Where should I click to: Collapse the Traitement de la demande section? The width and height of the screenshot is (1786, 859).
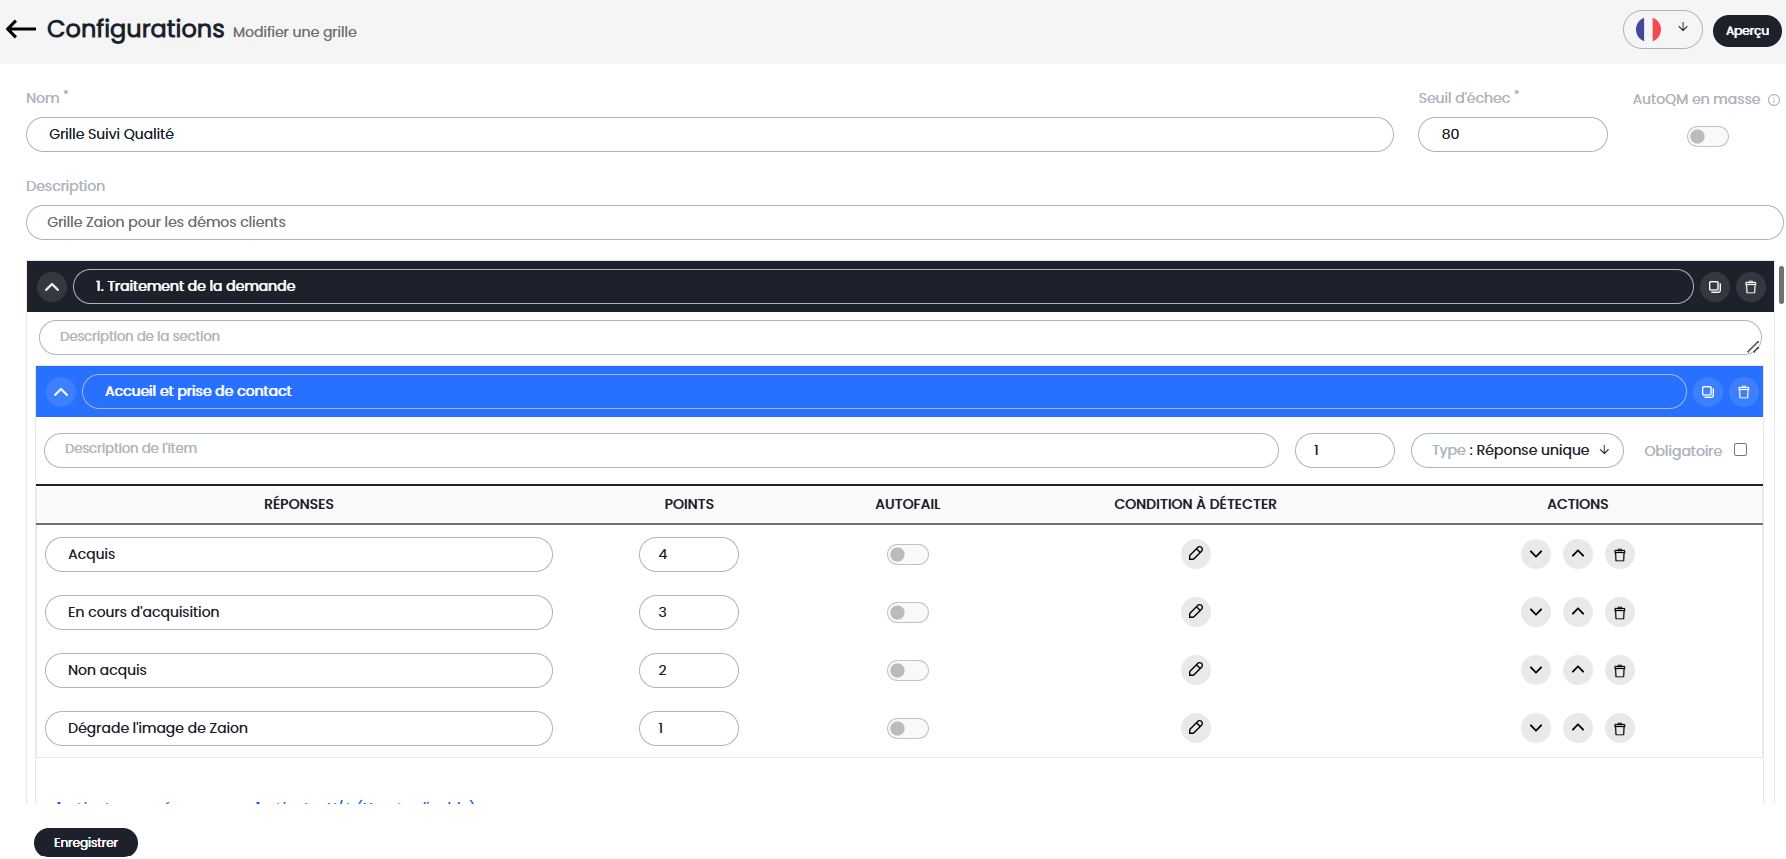tap(52, 287)
